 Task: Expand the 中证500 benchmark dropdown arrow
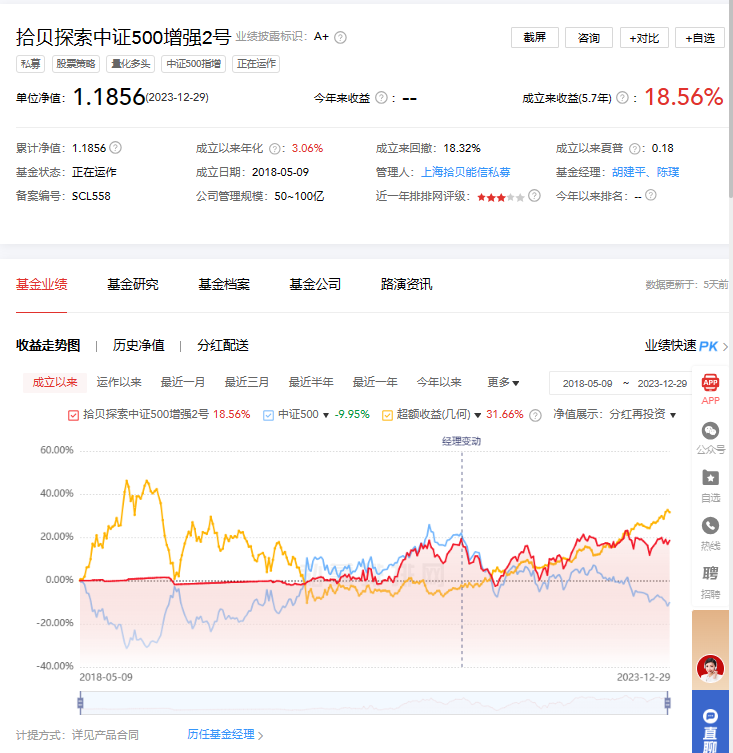326,415
